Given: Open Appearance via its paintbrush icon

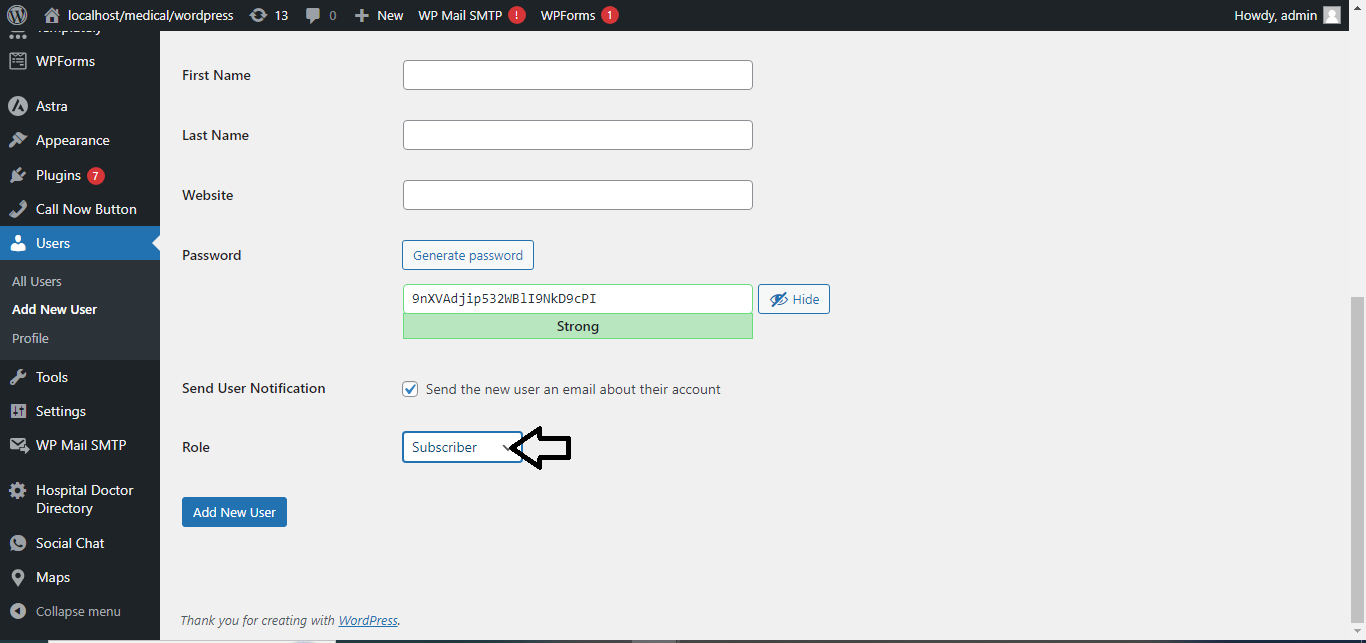Looking at the screenshot, I should coord(17,141).
